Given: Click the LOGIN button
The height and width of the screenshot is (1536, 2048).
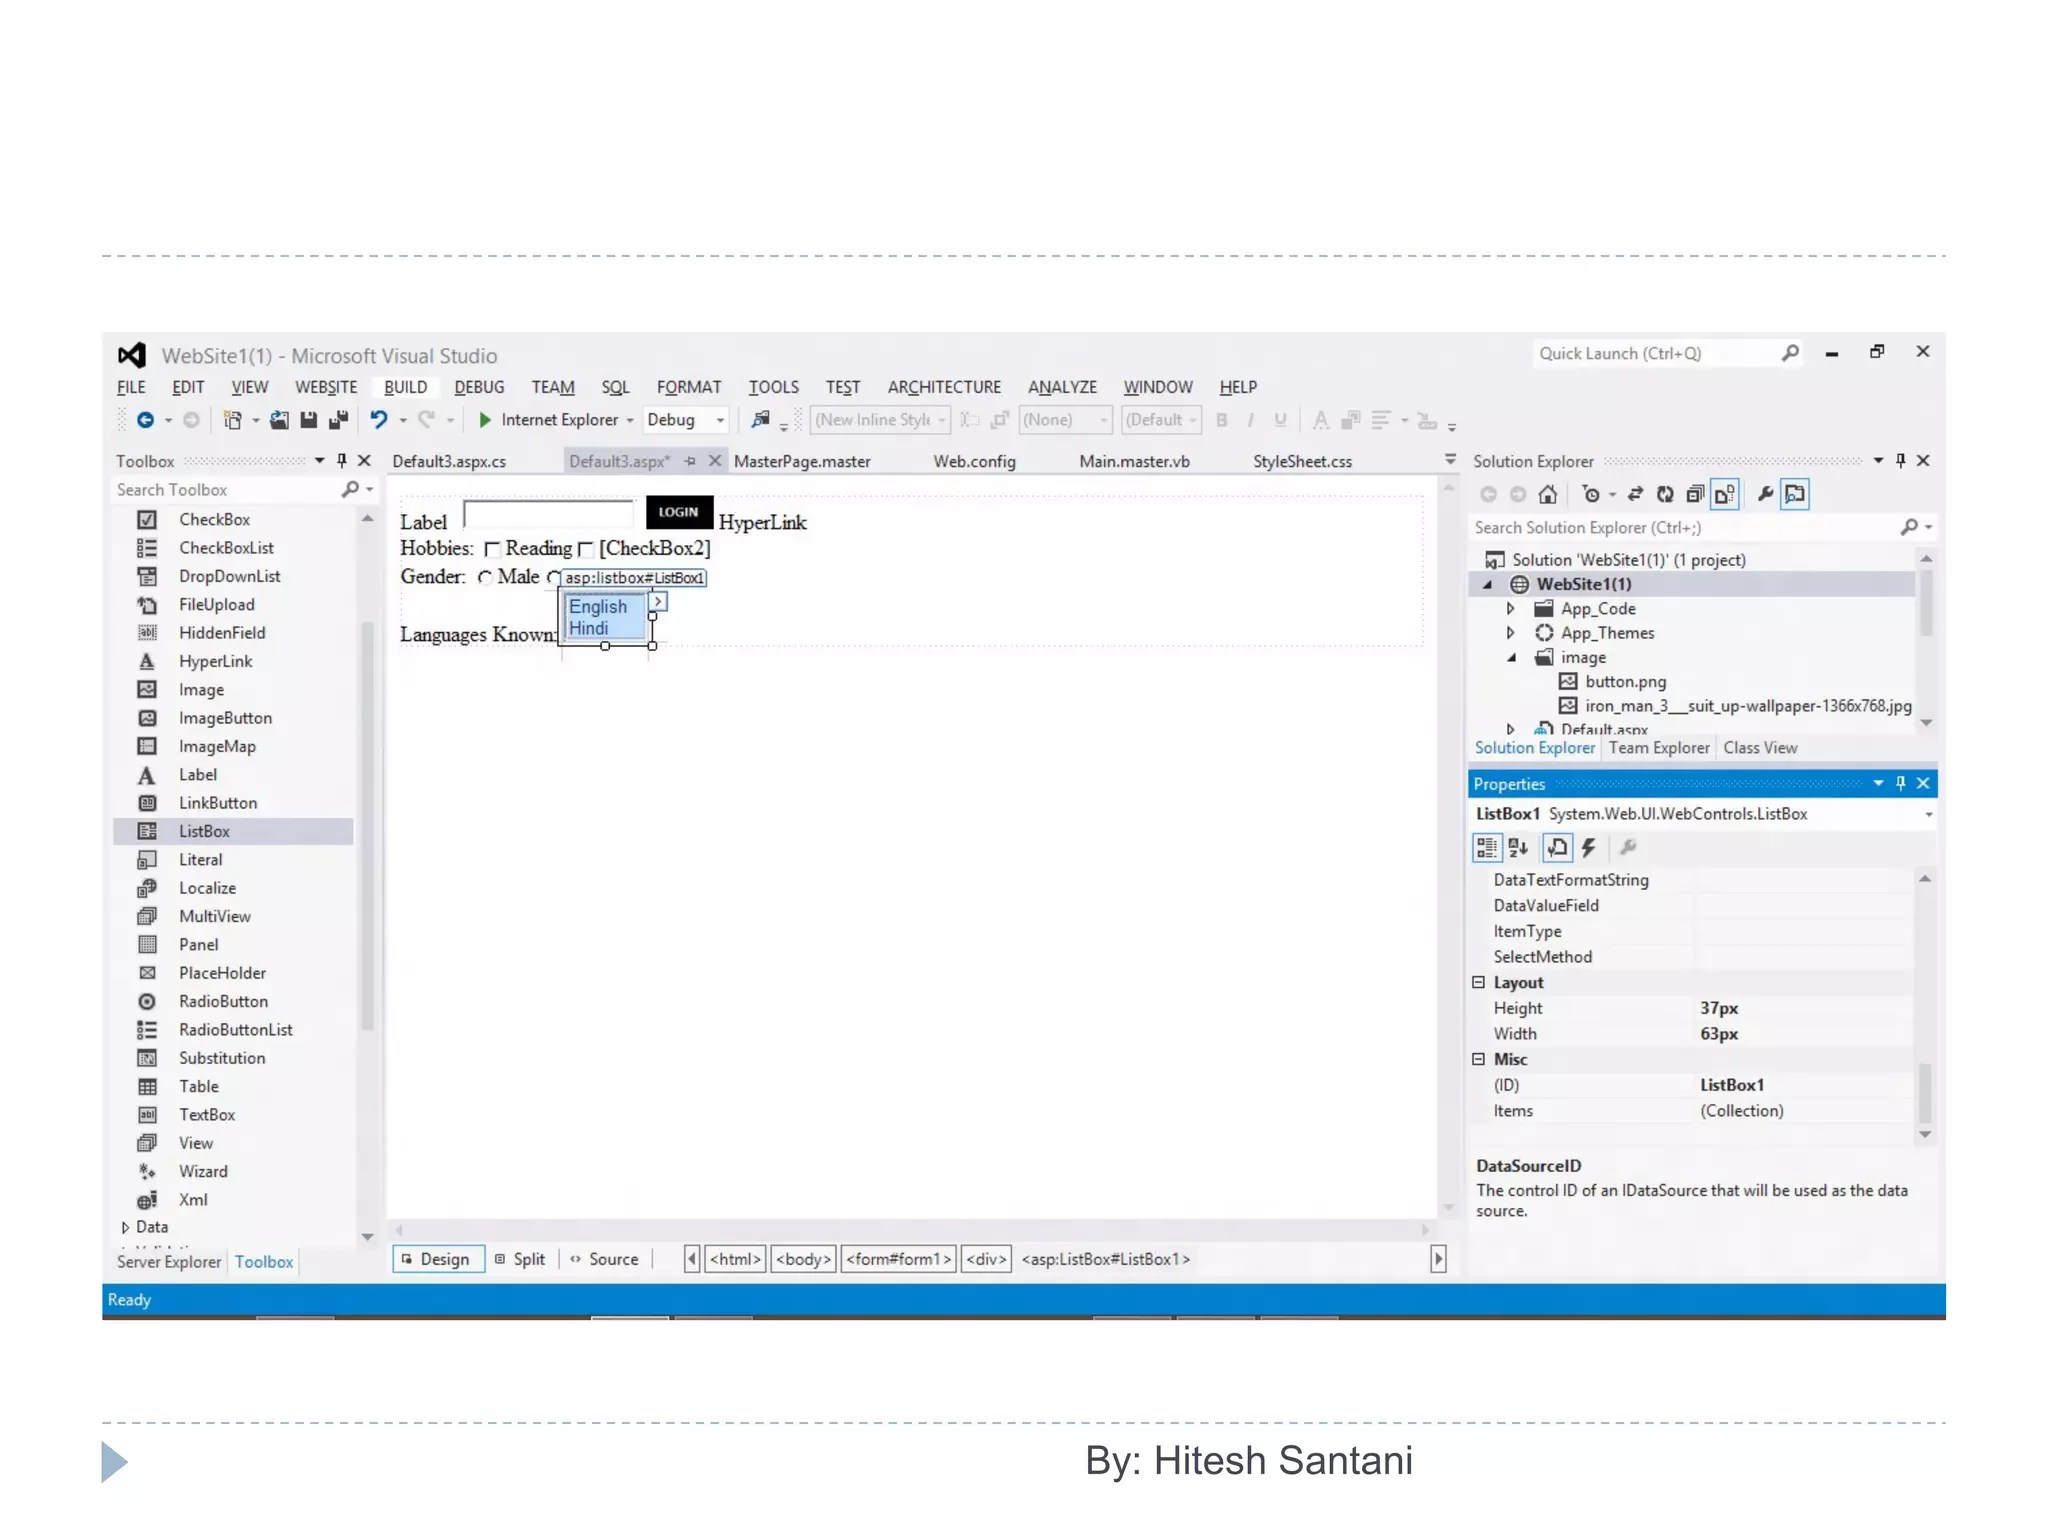Looking at the screenshot, I should pyautogui.click(x=678, y=512).
